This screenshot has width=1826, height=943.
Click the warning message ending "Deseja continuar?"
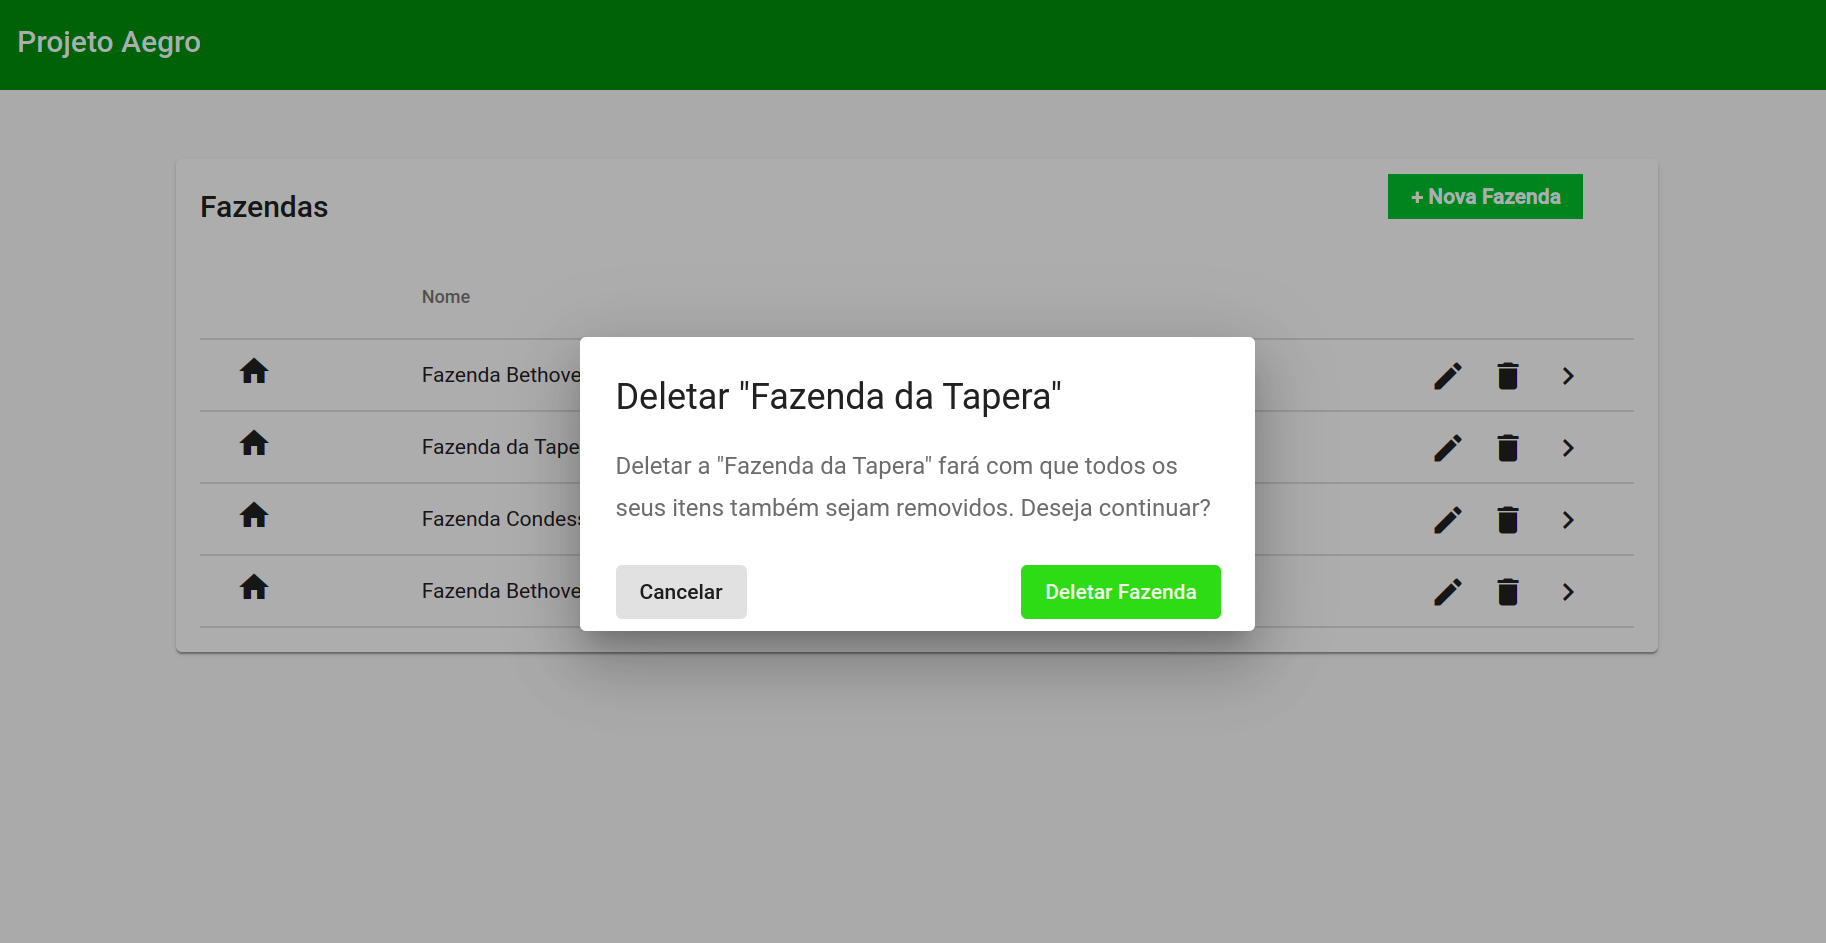click(x=913, y=487)
